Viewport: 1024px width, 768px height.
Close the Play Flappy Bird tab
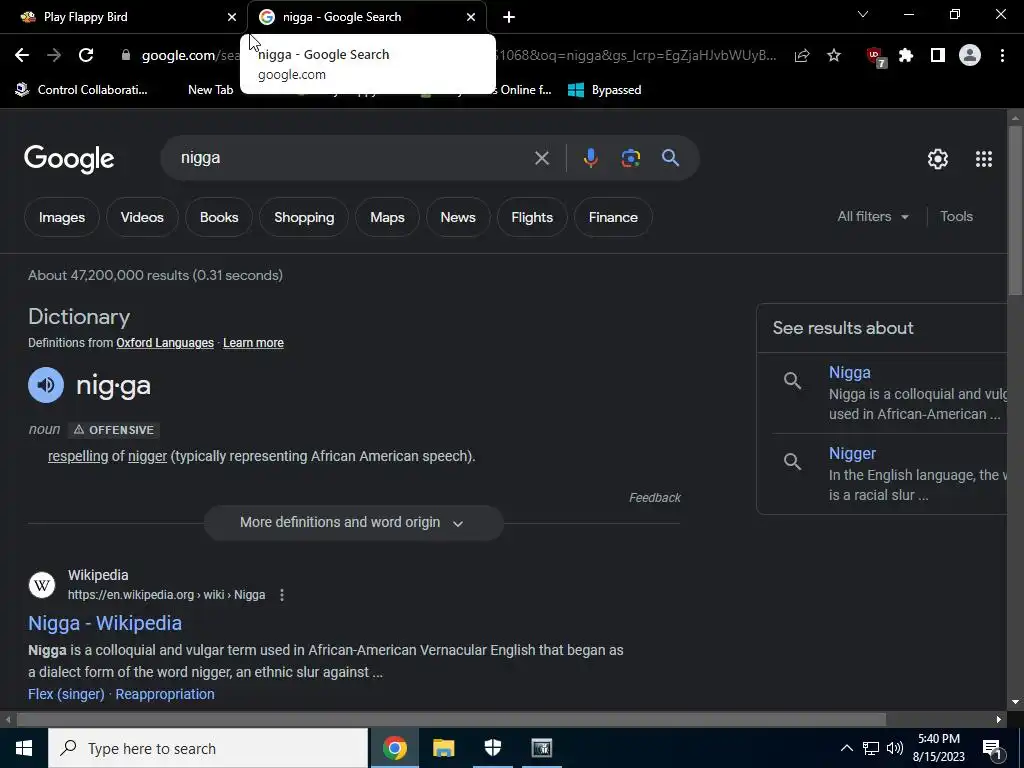coord(231,17)
